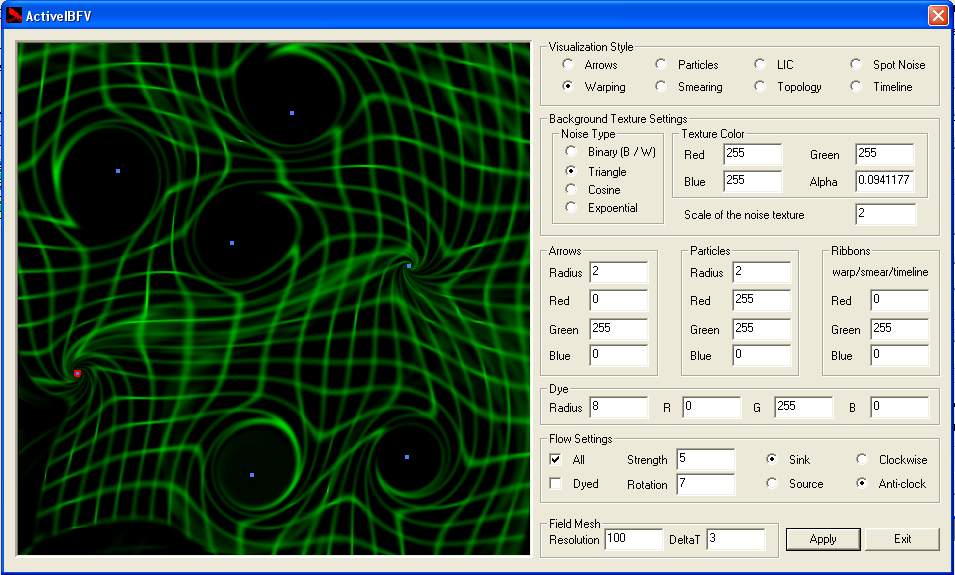Click the texture Alpha input field
The height and width of the screenshot is (575, 955).
(884, 182)
